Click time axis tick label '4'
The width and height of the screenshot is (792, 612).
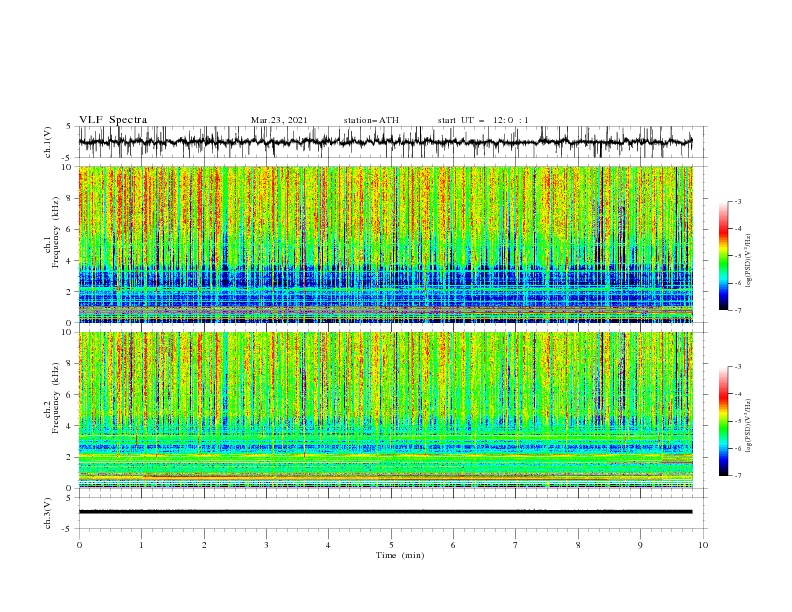[328, 545]
